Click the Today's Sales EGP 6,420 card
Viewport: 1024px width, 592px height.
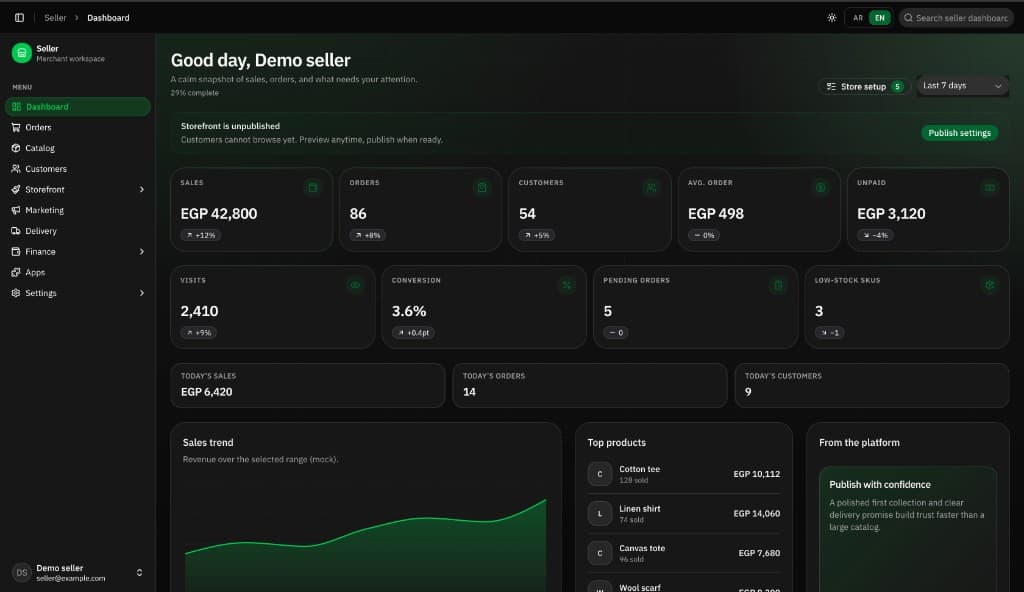coord(308,386)
